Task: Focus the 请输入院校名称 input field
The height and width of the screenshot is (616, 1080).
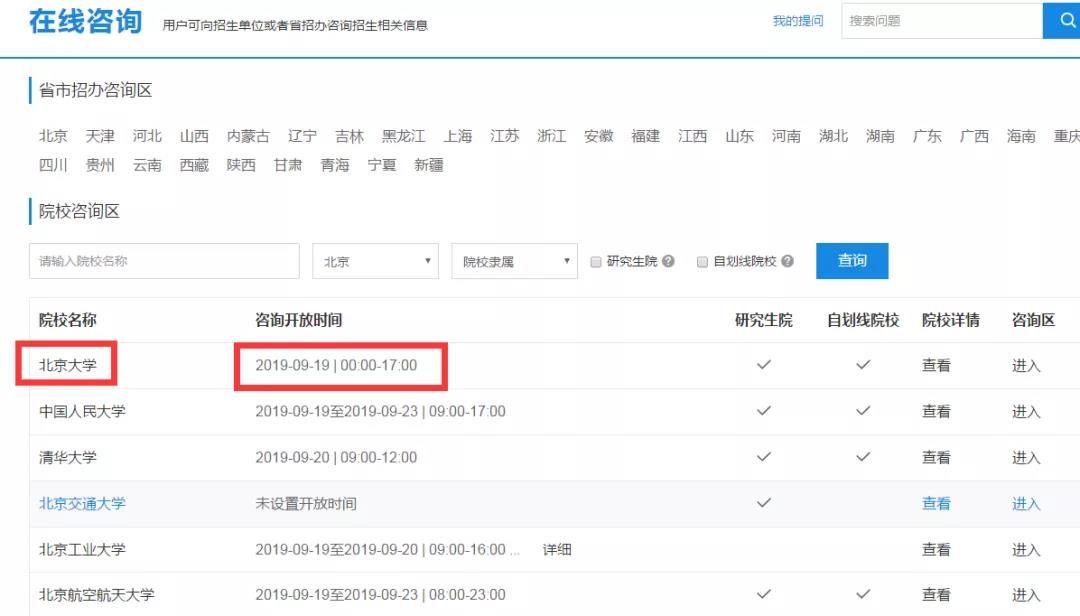Action: (x=164, y=261)
